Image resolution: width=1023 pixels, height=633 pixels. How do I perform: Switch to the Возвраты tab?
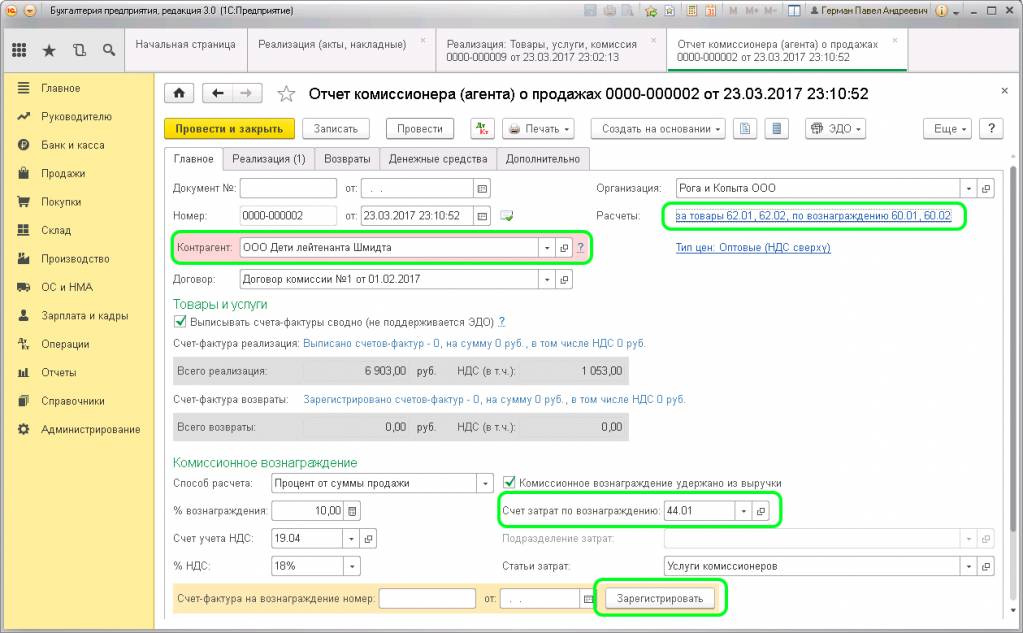(x=347, y=159)
